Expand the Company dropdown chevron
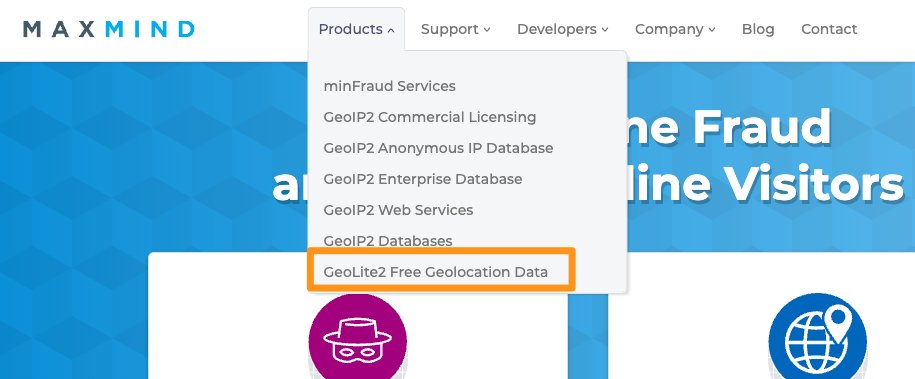This screenshot has width=915, height=379. [712, 30]
